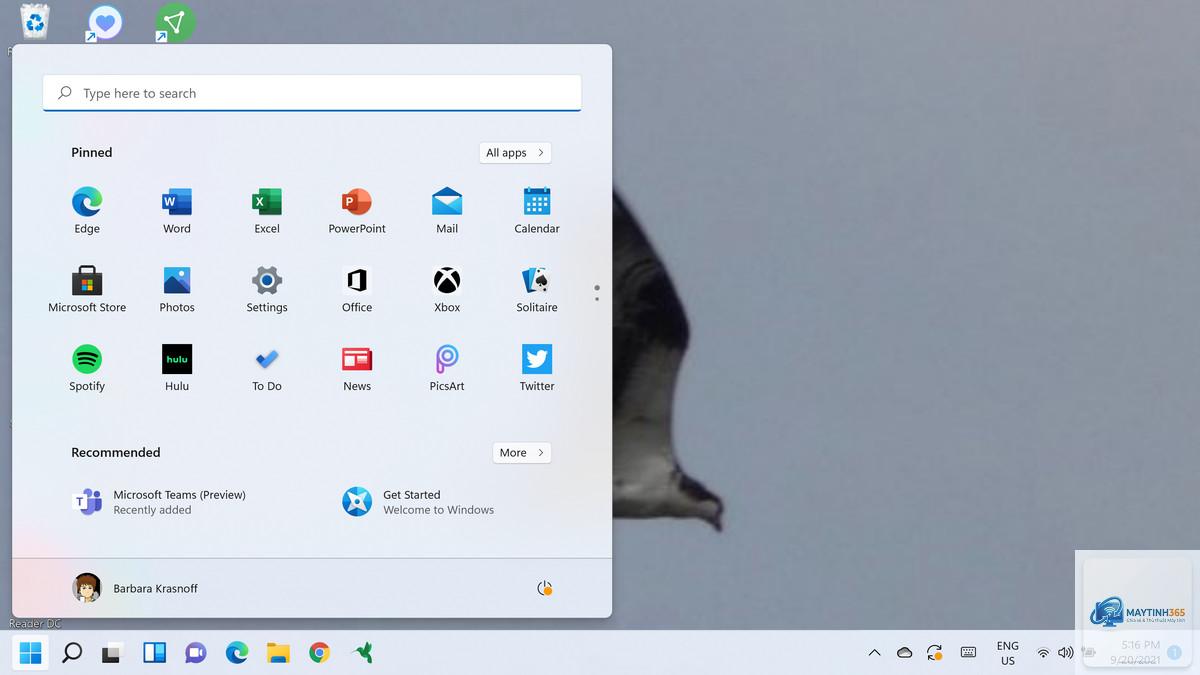The height and width of the screenshot is (675, 1200).
Task: Open Microsoft To Do
Action: [x=267, y=369]
